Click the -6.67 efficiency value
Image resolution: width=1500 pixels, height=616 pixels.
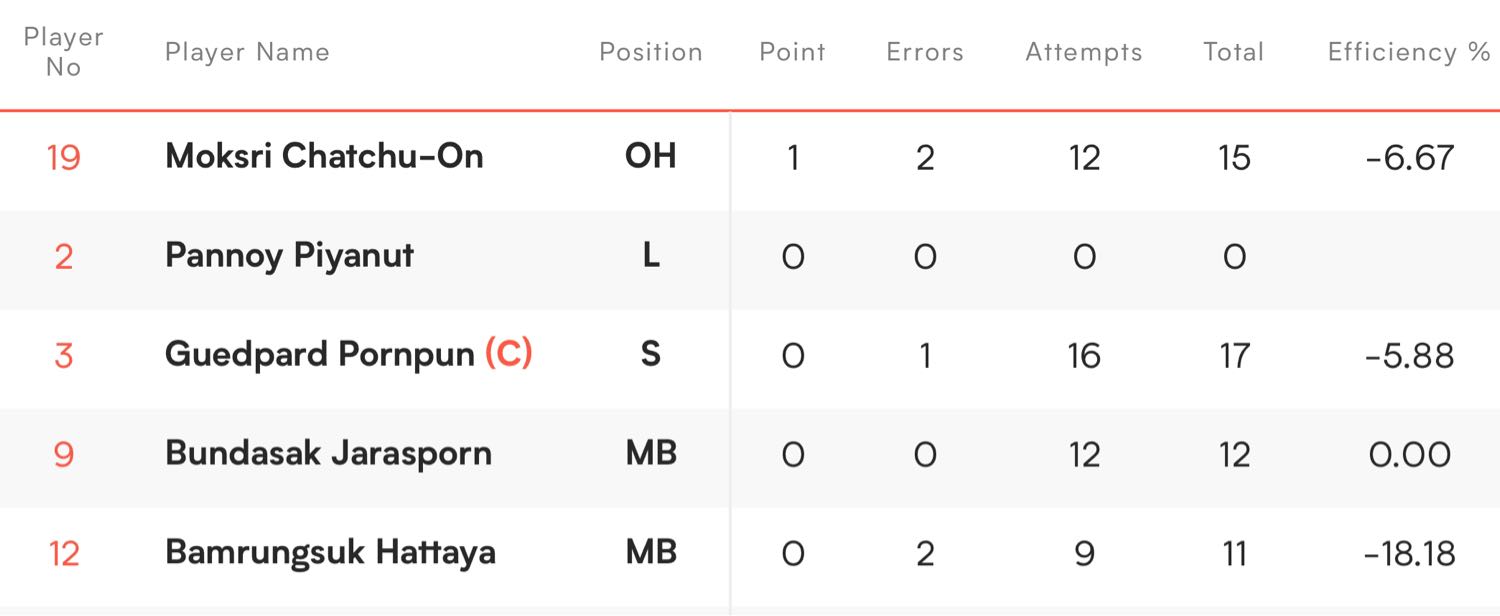point(1410,157)
